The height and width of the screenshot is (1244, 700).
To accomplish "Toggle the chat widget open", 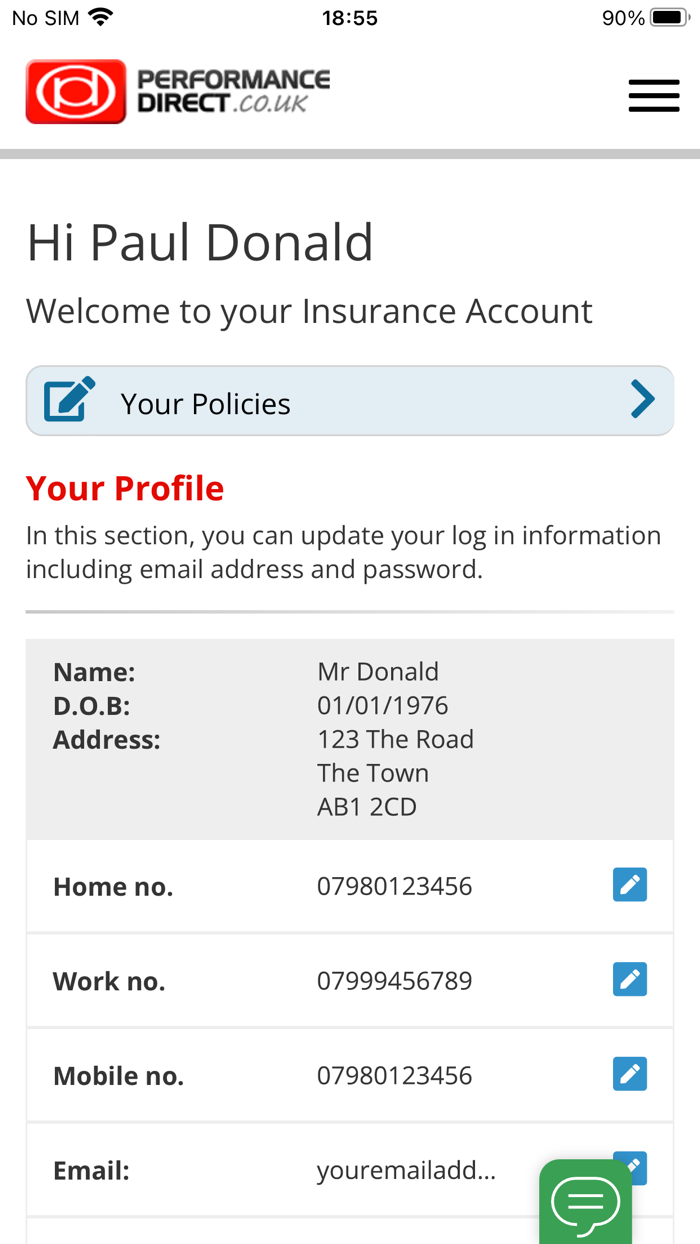I will tap(586, 1205).
